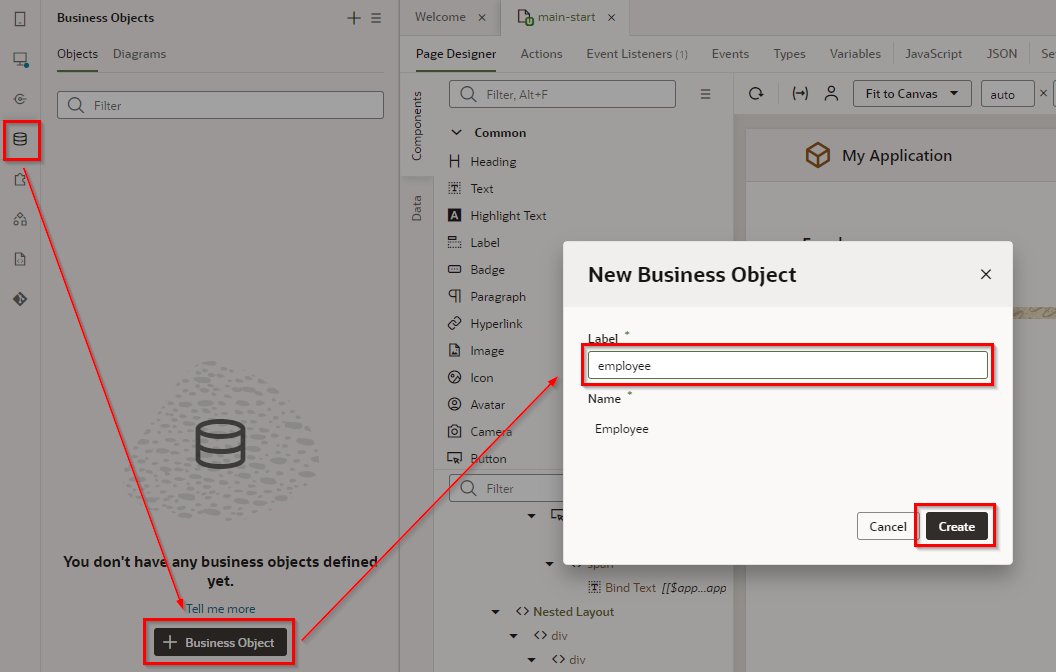This screenshot has width=1056, height=672.
Task: Open the Tell me more link
Action: click(x=220, y=609)
